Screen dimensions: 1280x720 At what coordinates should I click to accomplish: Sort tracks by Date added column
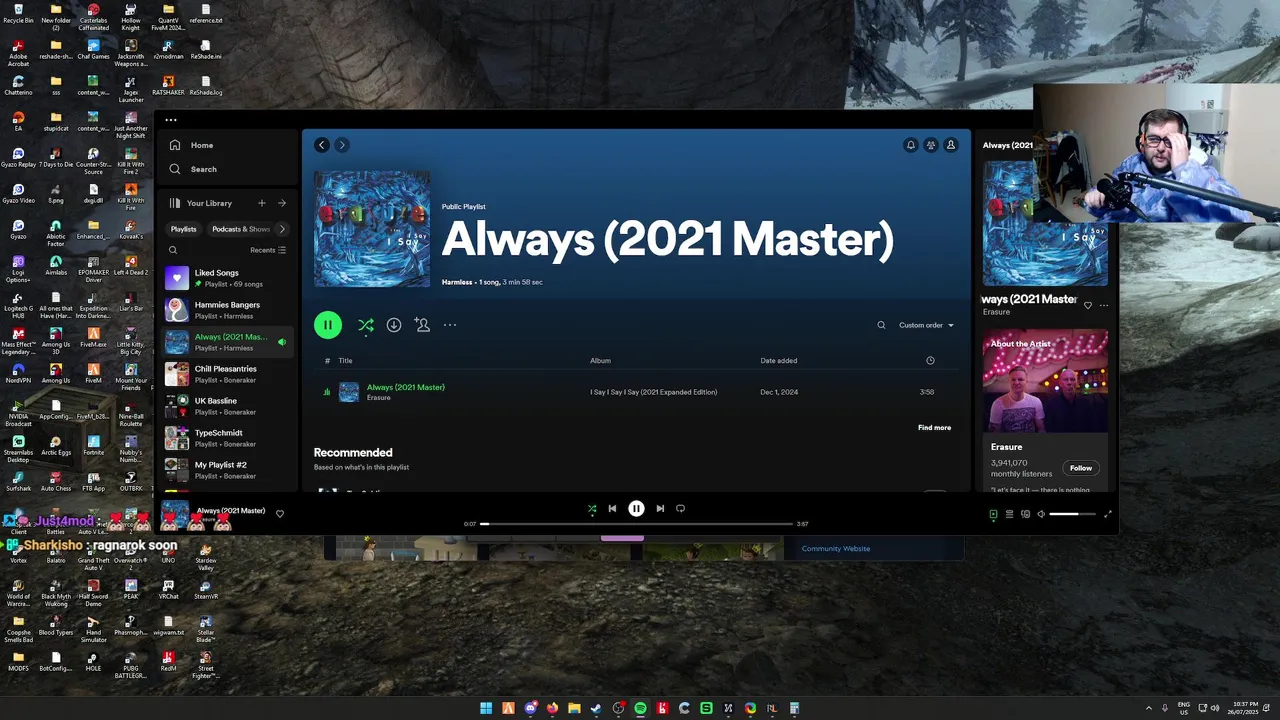coord(779,361)
